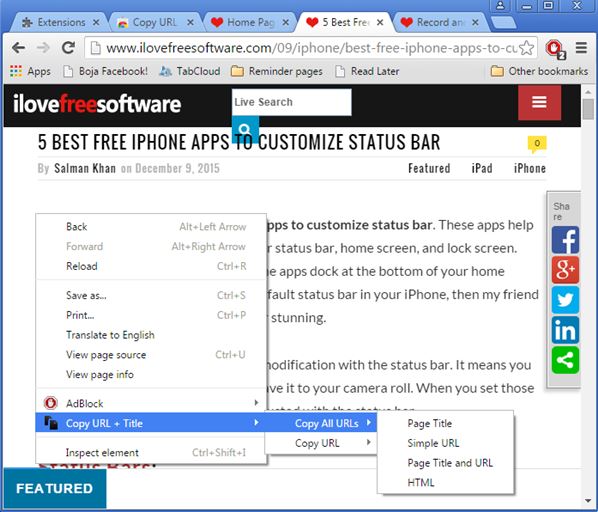Open the Reminder pages bookmark folder
598x512 pixels.
pyautogui.click(x=277, y=71)
